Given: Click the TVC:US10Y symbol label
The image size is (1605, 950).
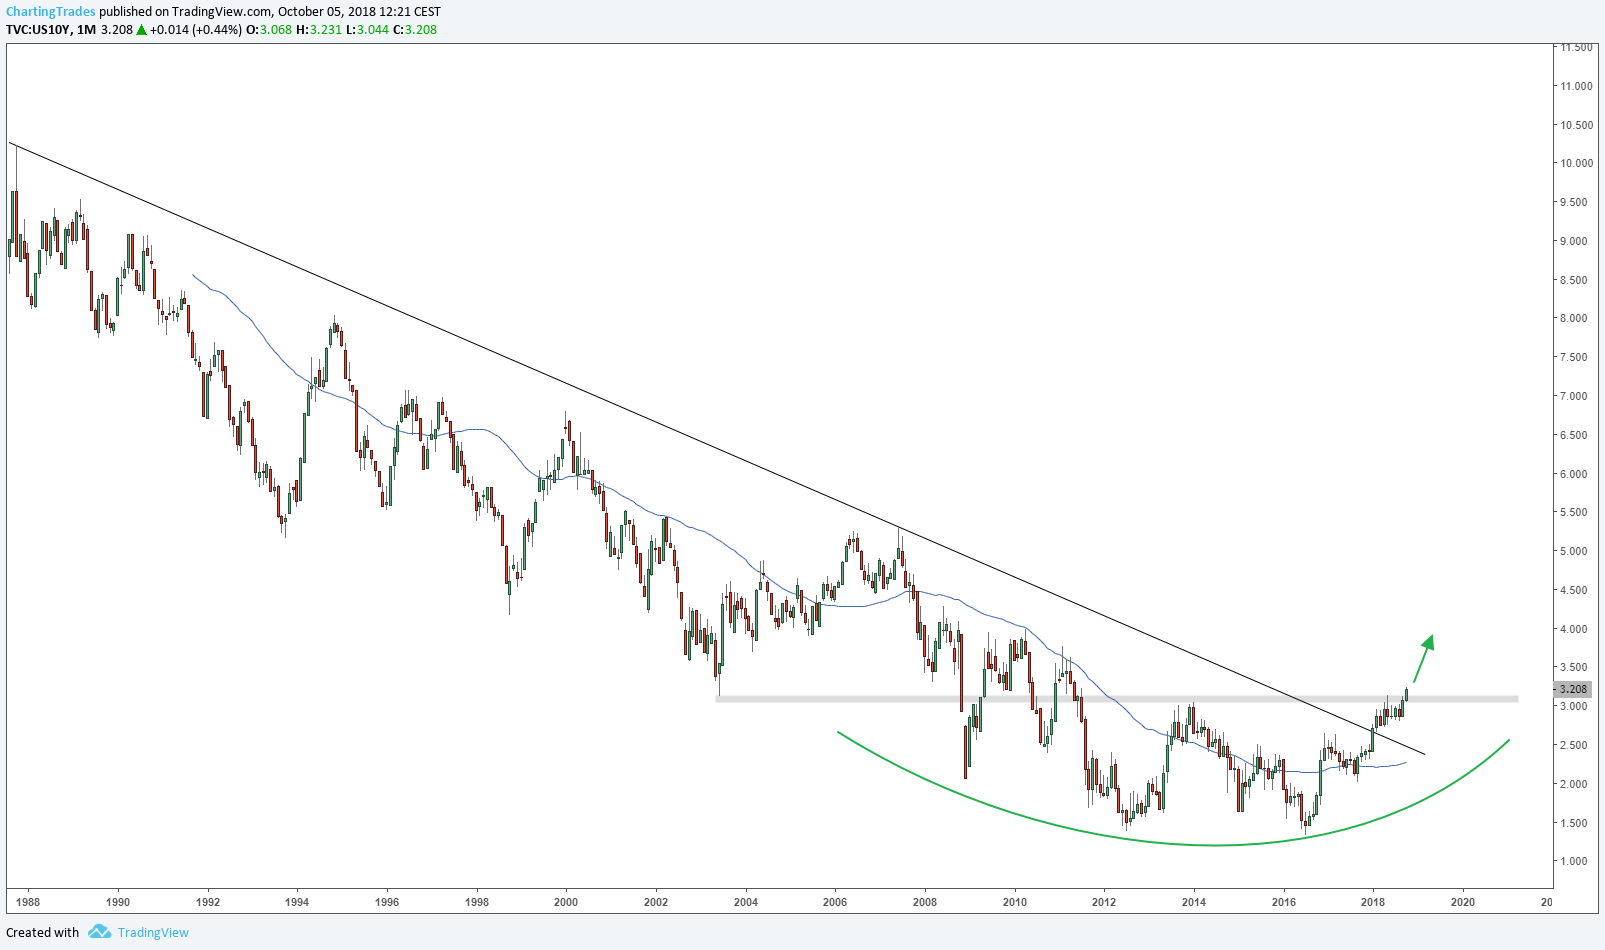Looking at the screenshot, I should 38,30.
